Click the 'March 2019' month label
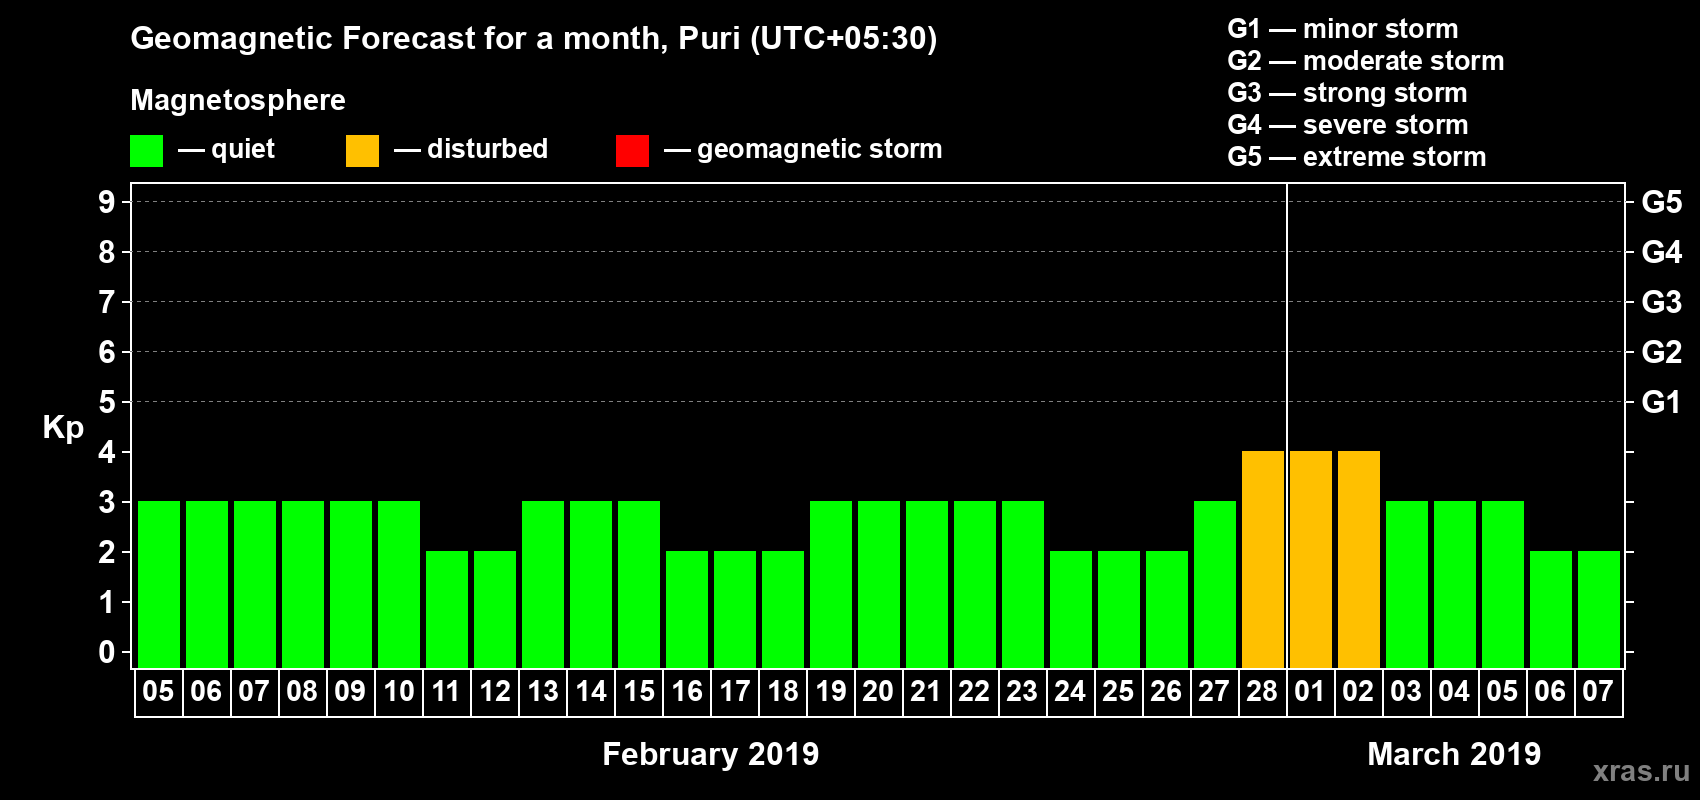This screenshot has width=1700, height=800. [1454, 754]
